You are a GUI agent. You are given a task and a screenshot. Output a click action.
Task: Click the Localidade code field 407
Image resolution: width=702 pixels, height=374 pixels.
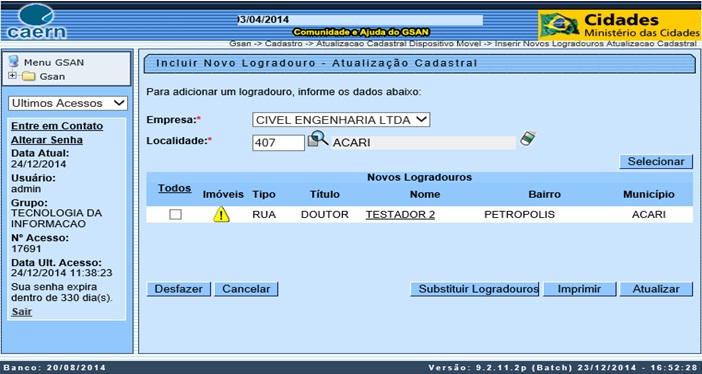pyautogui.click(x=278, y=143)
